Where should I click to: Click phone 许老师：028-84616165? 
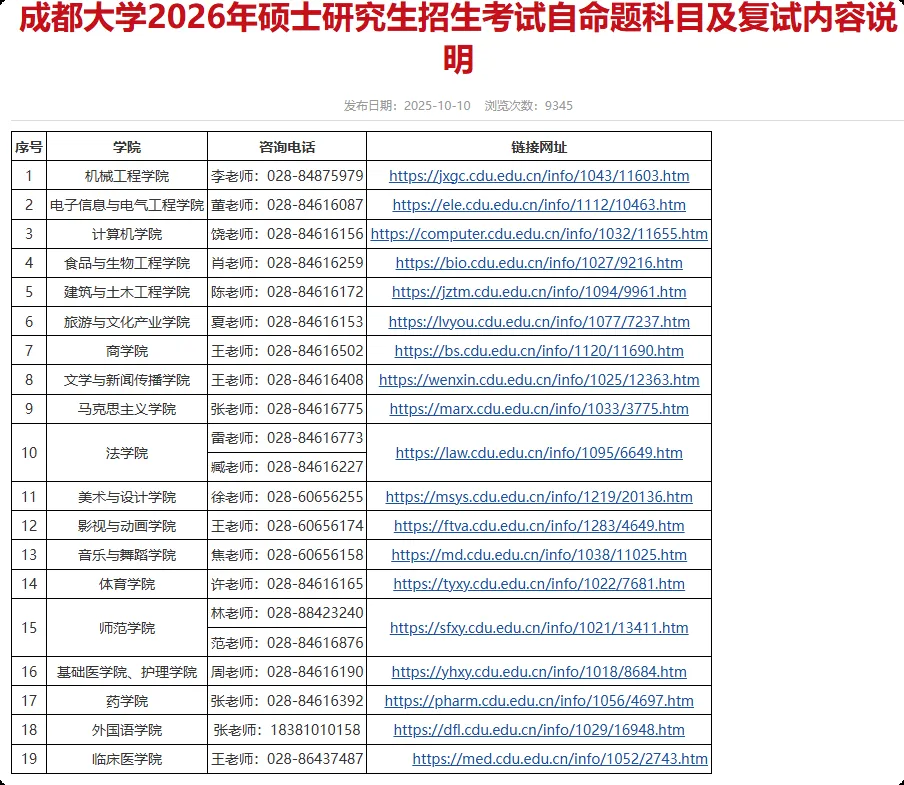287,584
